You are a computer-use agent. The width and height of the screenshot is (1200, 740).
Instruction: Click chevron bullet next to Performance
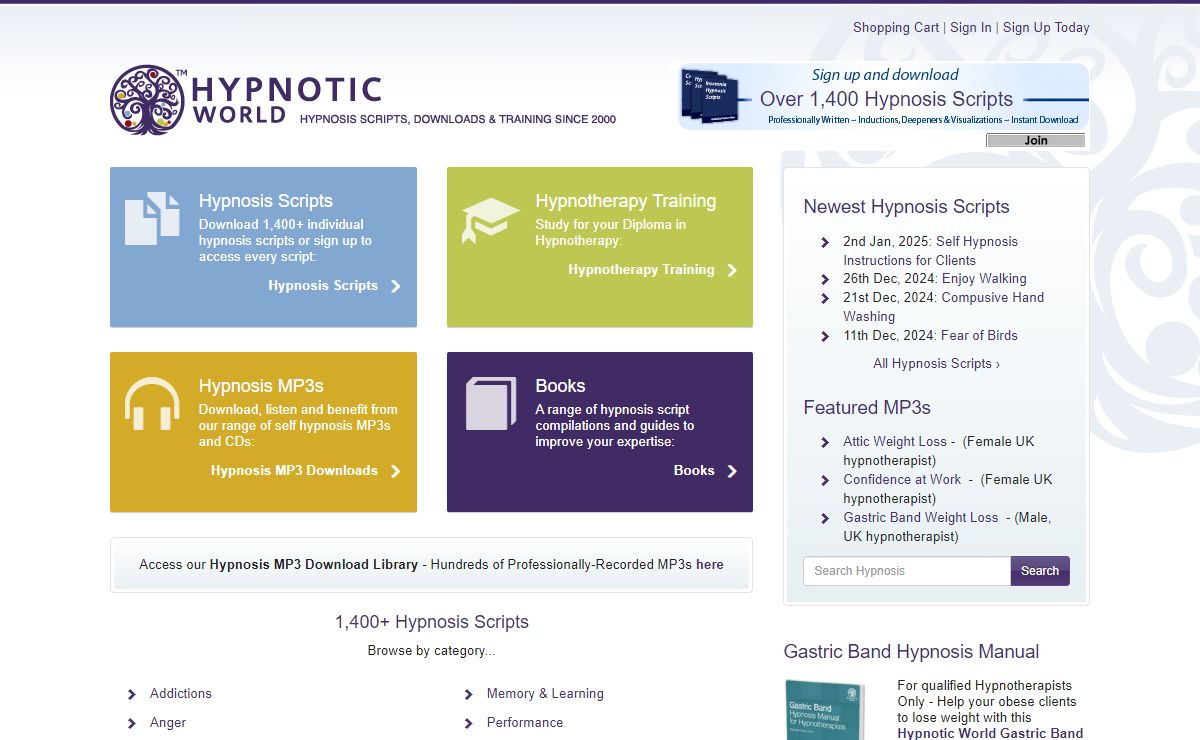click(x=469, y=723)
